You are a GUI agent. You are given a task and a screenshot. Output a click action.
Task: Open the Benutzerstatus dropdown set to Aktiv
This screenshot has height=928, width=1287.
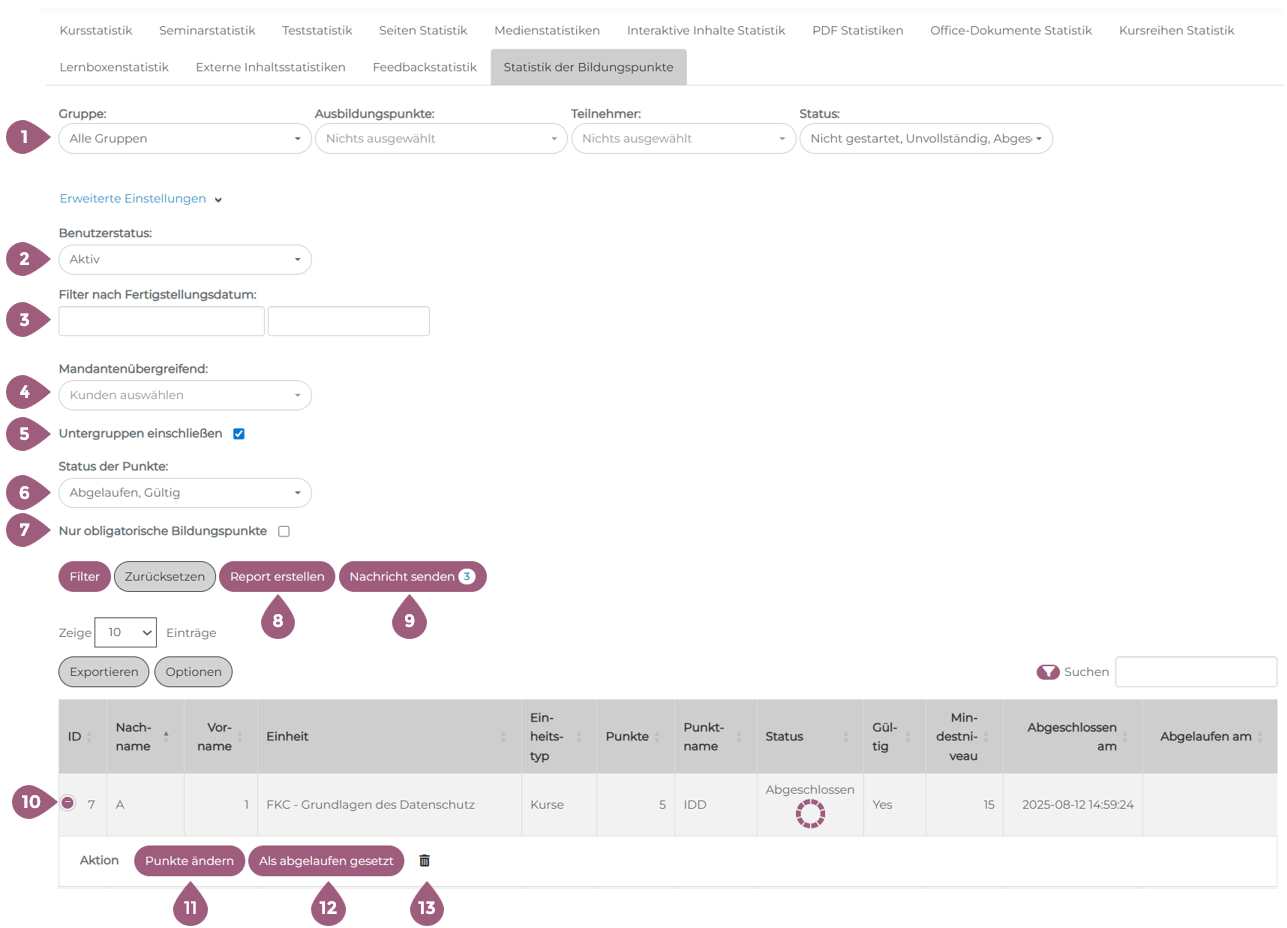(185, 260)
